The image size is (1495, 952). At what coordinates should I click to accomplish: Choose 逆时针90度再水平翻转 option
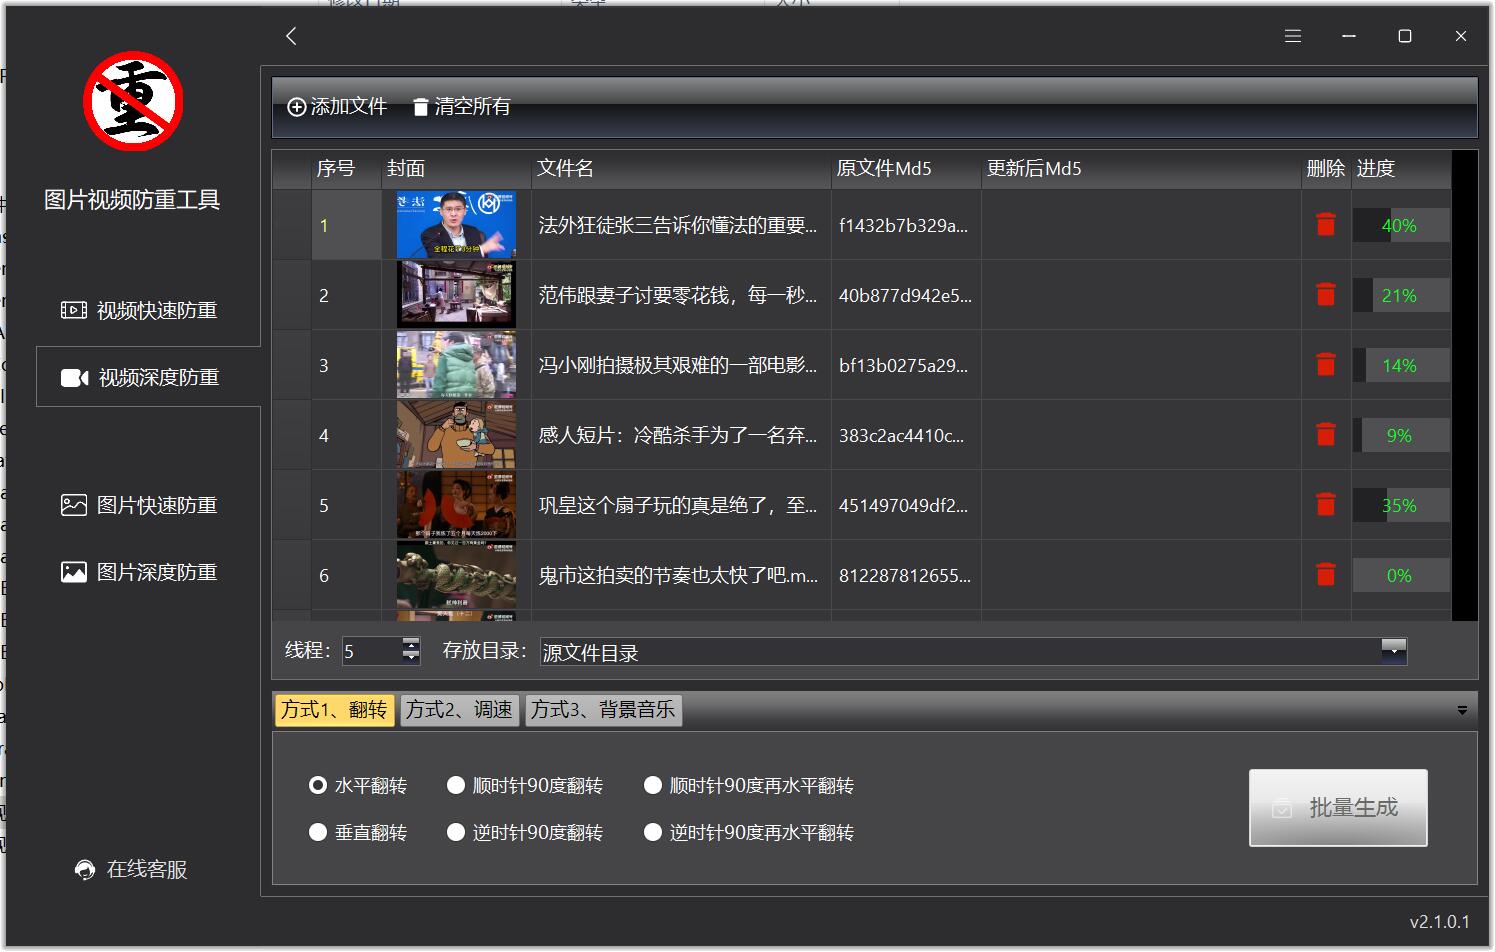pyautogui.click(x=653, y=831)
